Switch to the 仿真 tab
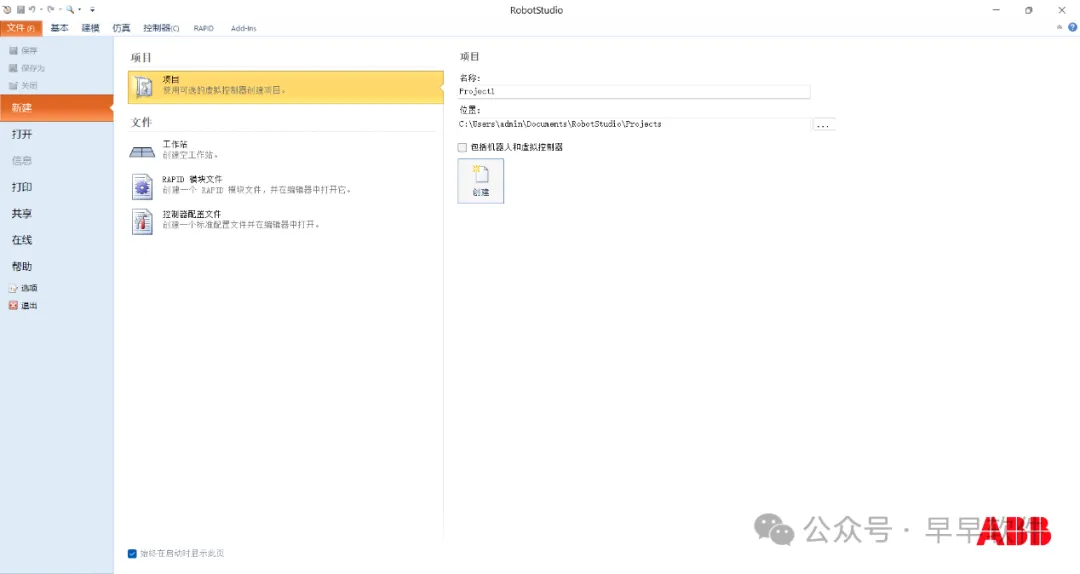The width and height of the screenshot is (1080, 574). tap(121, 28)
